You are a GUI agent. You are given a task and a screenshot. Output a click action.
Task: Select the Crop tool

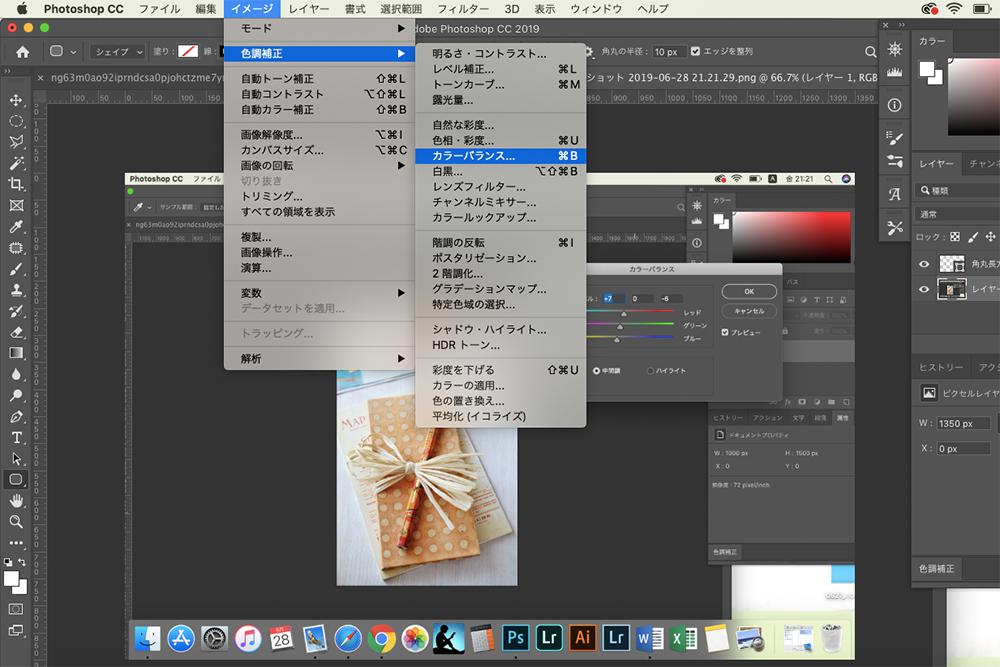pos(16,184)
